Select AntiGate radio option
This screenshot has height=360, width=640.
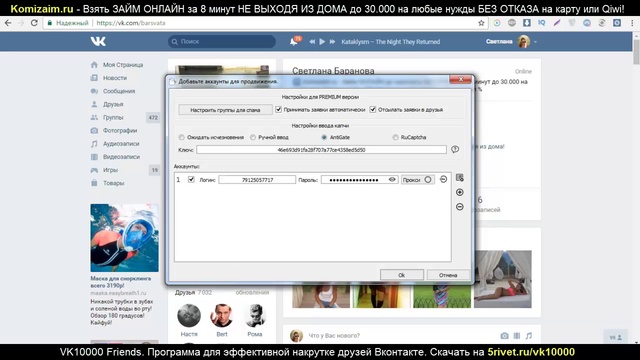coord(324,137)
